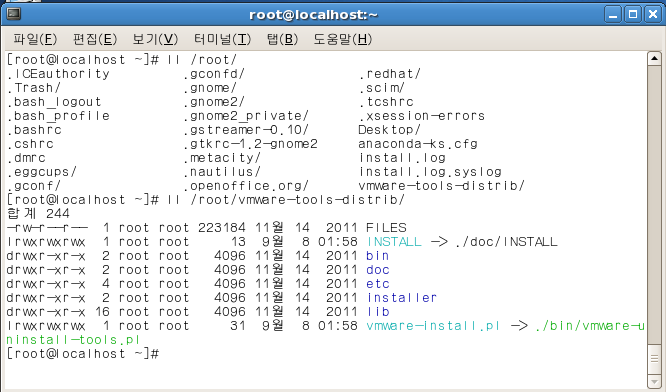Screen dimensions: 666x392
Task: Maximize the root@localhost terminal window
Action: (x=633, y=15)
